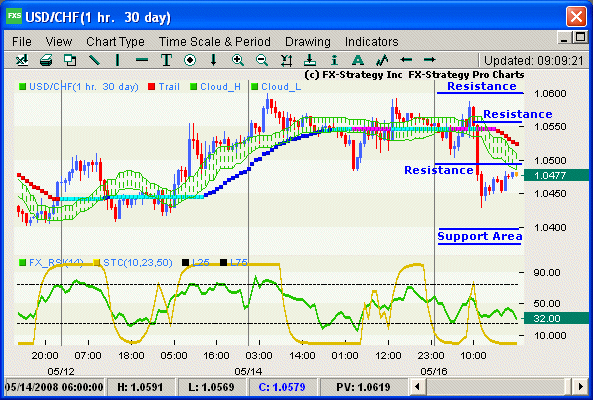Click the Updated: 09:09:21 timestamp
The height and width of the screenshot is (400, 593).
pos(534,60)
